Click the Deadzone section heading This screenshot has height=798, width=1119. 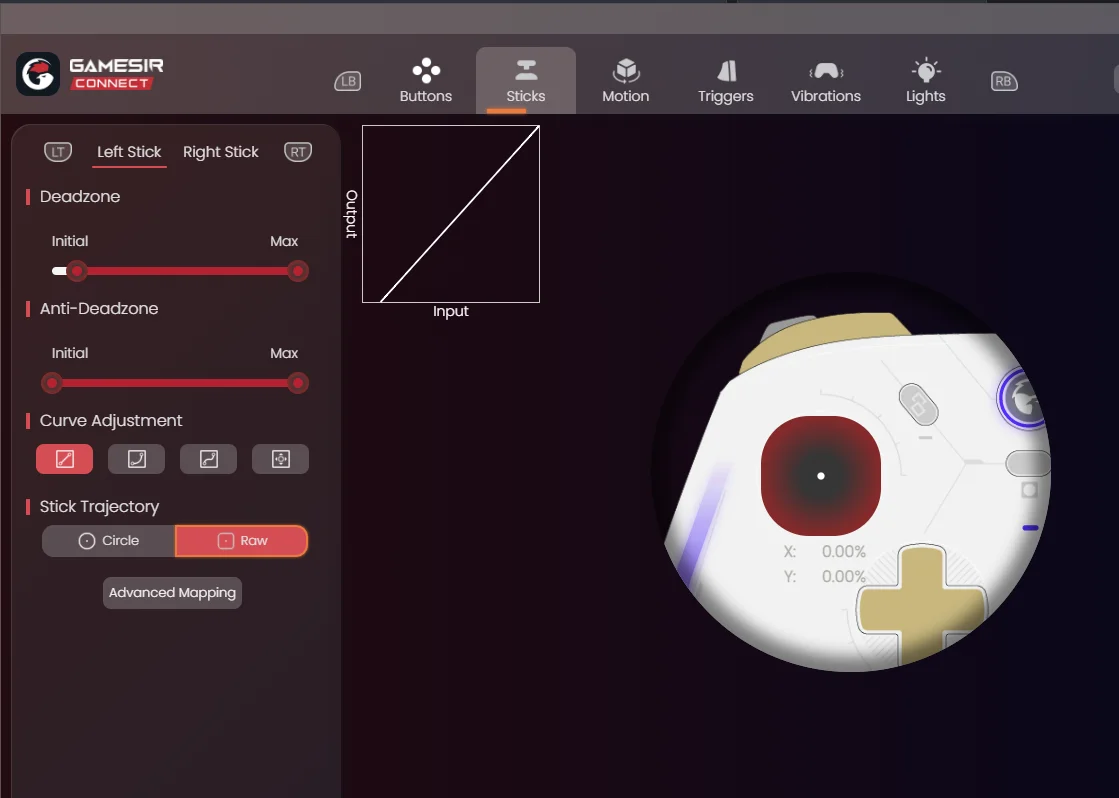(x=80, y=197)
